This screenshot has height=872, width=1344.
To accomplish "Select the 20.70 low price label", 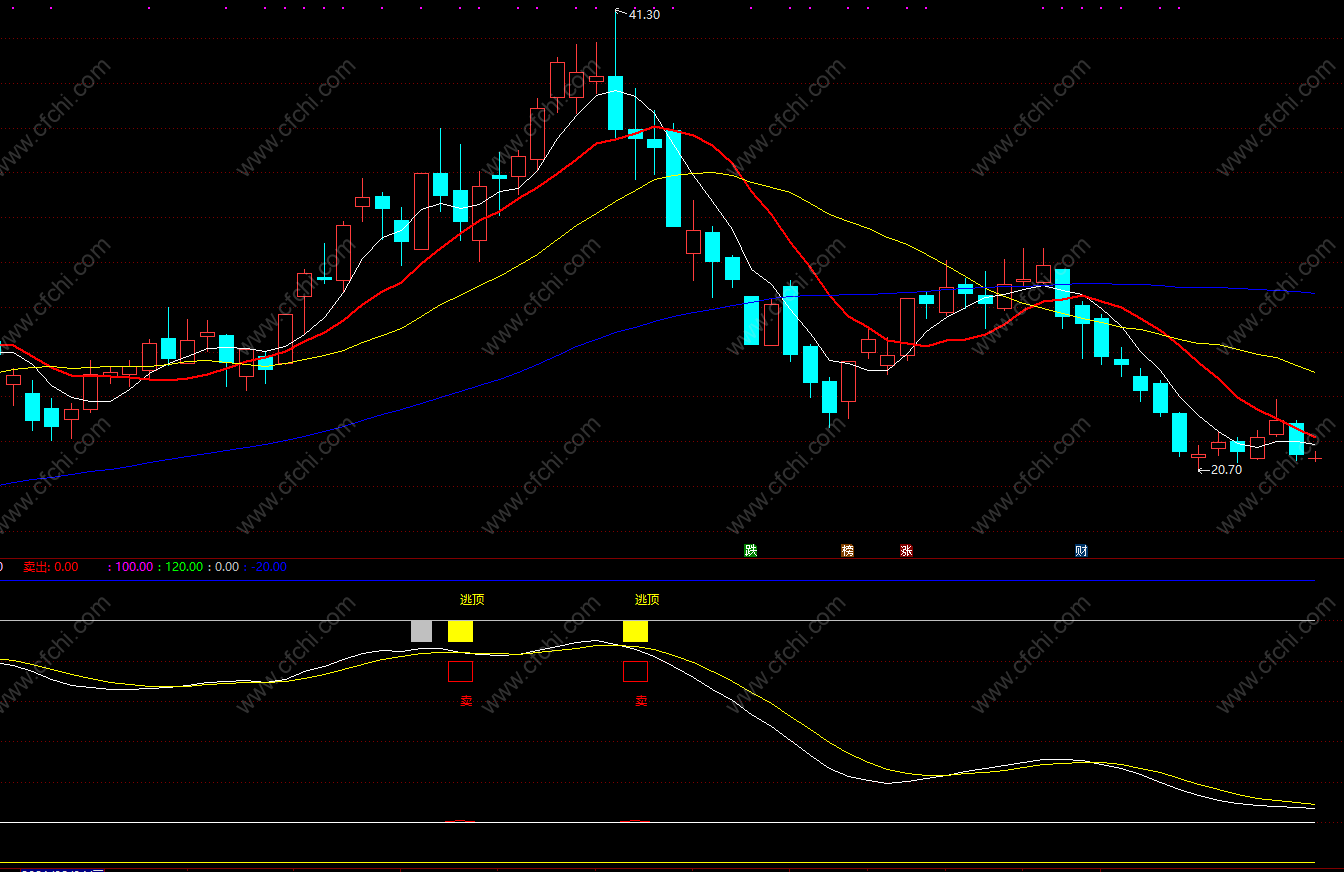I will point(1226,469).
